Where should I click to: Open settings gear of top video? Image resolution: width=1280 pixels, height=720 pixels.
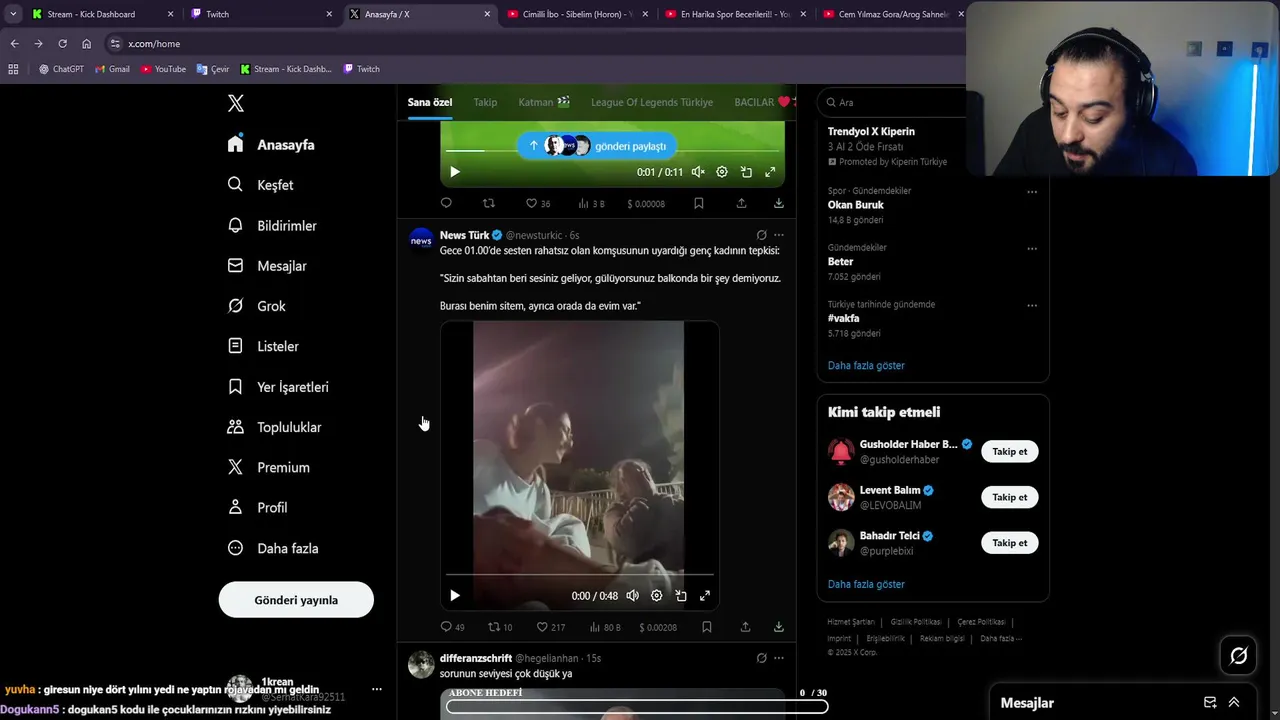(x=722, y=172)
